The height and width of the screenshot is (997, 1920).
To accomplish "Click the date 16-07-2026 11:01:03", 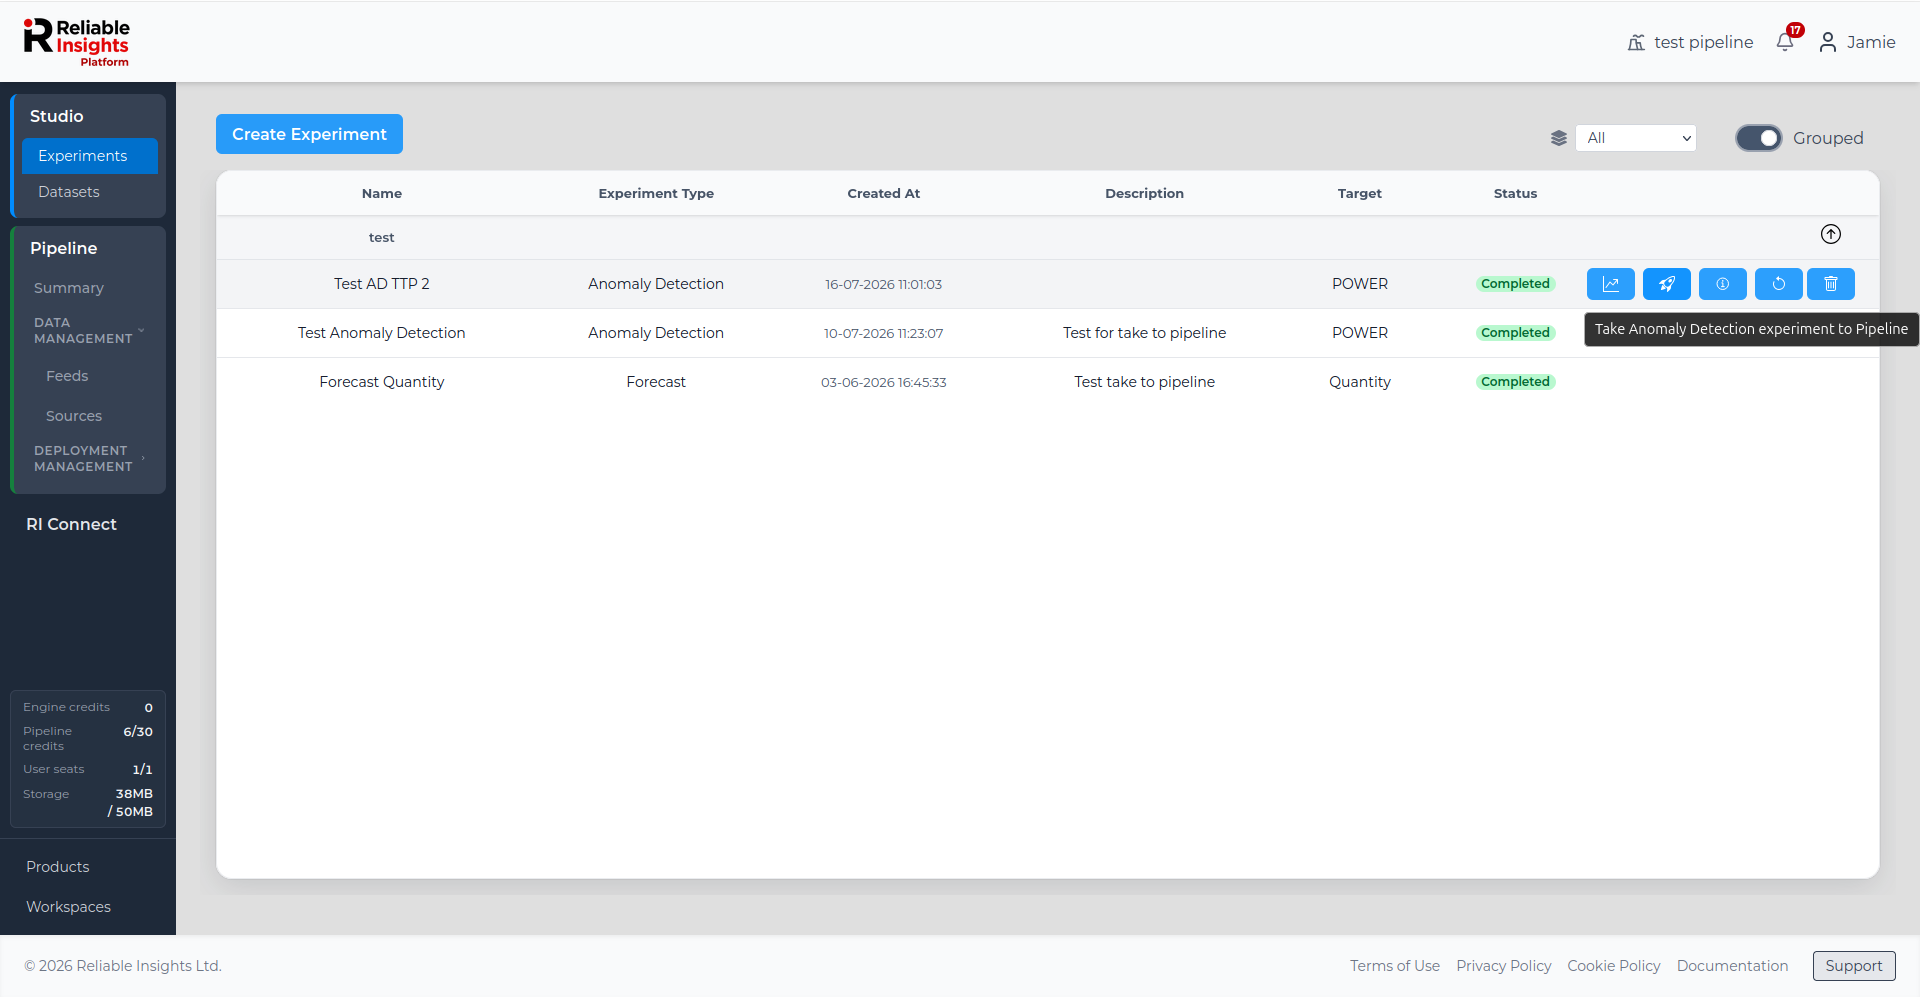I will (884, 284).
